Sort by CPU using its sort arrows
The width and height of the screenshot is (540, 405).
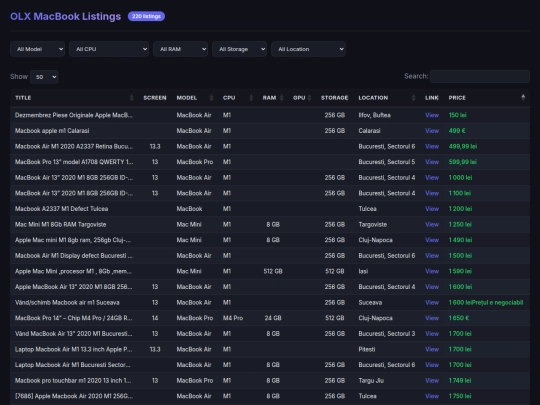click(251, 98)
